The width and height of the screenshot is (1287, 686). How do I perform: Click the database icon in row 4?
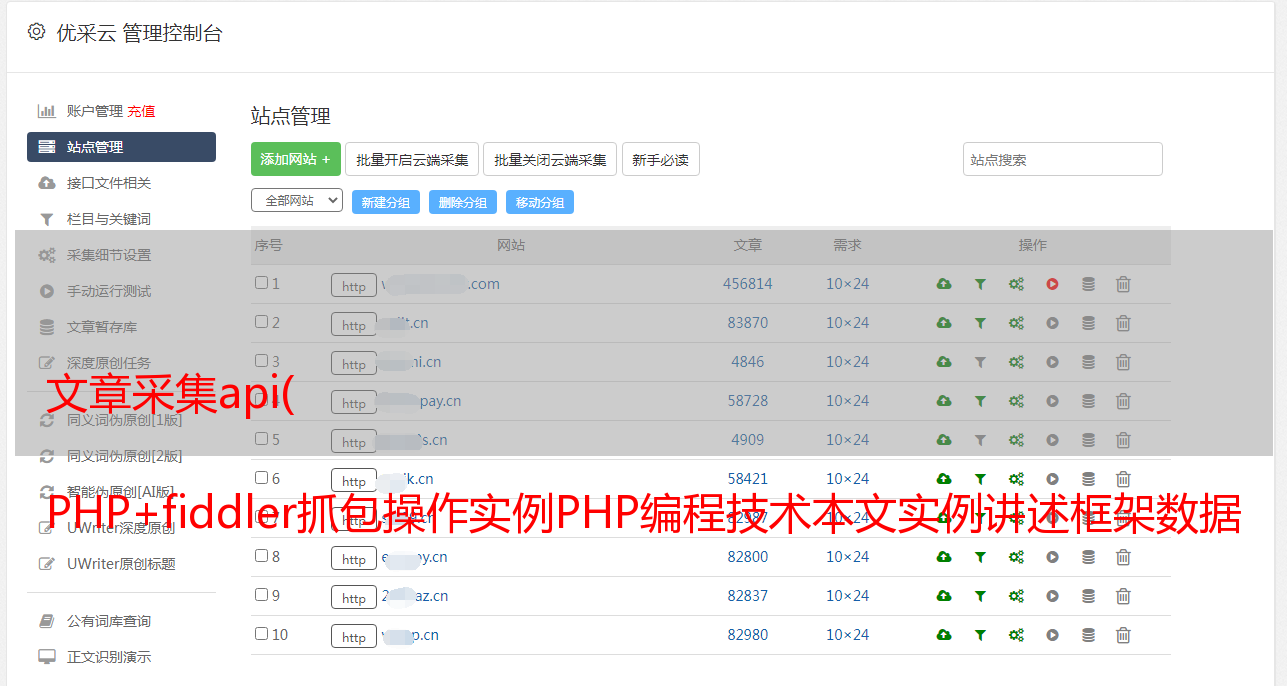coord(1088,401)
